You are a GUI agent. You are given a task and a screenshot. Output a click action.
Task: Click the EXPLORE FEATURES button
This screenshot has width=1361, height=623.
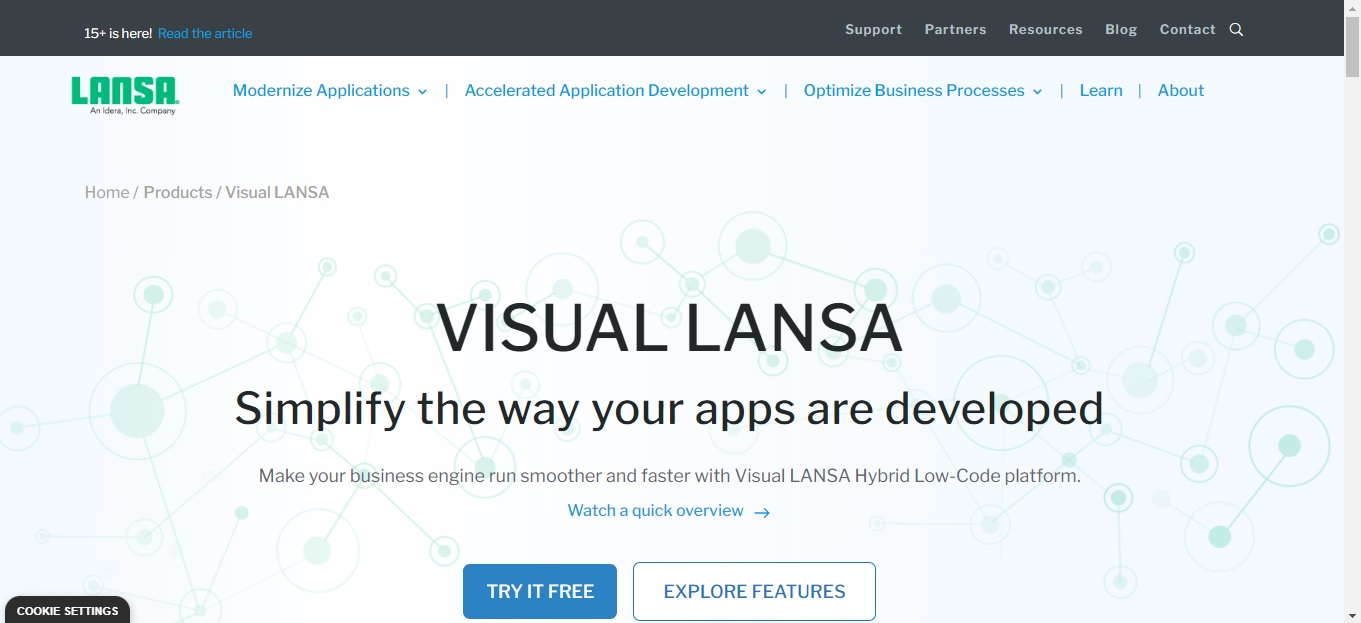pyautogui.click(x=754, y=591)
